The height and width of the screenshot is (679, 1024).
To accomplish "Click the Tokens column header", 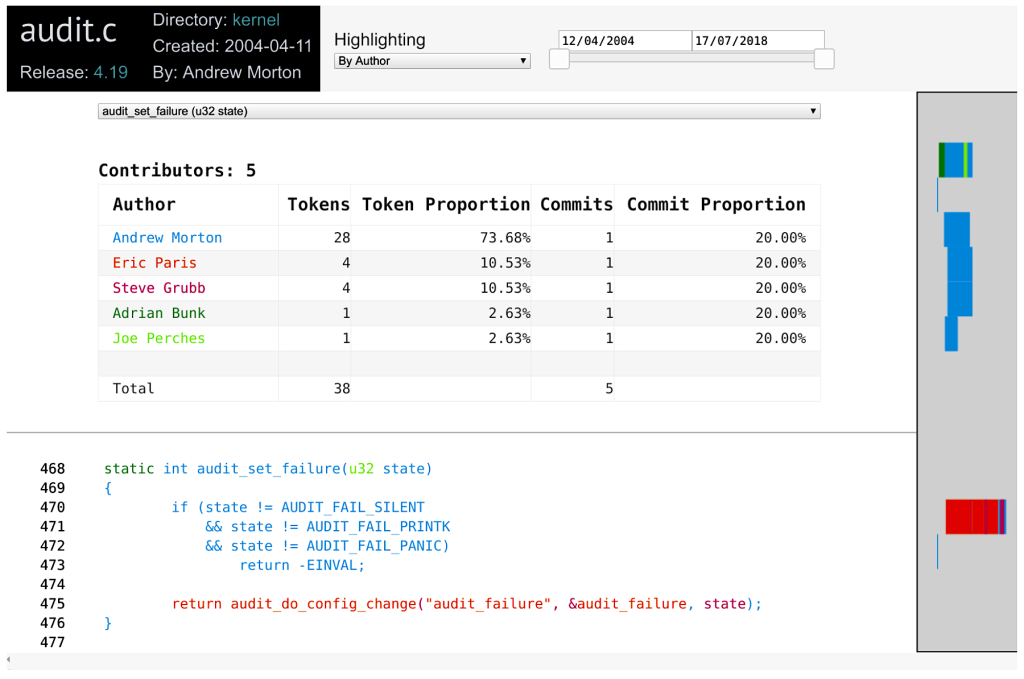I will pos(318,204).
